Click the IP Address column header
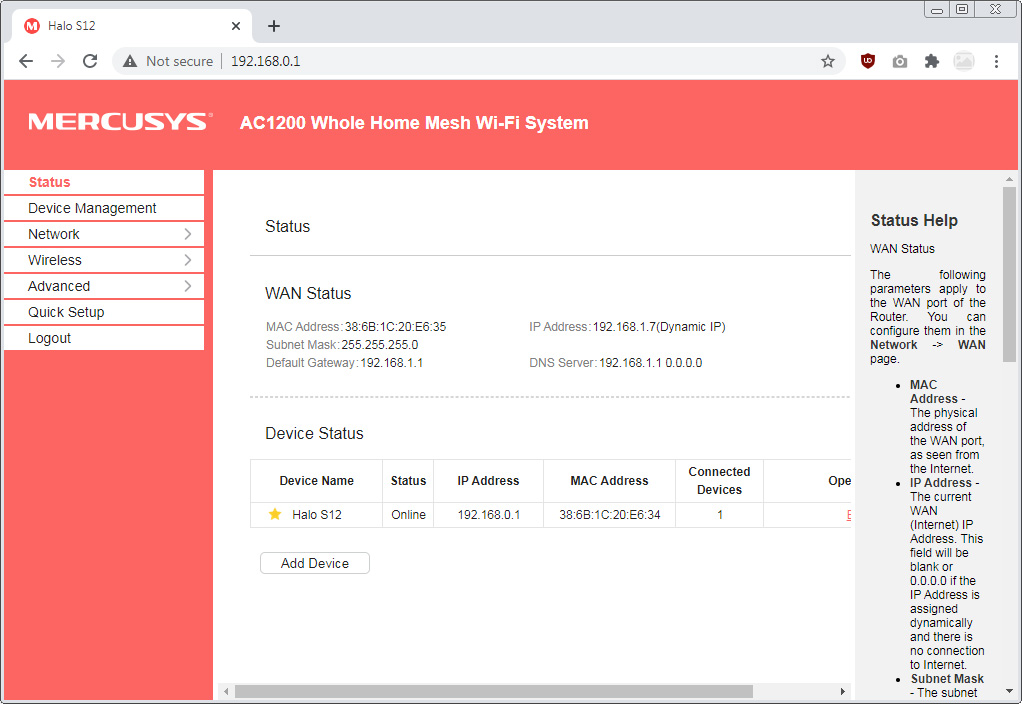 click(488, 480)
